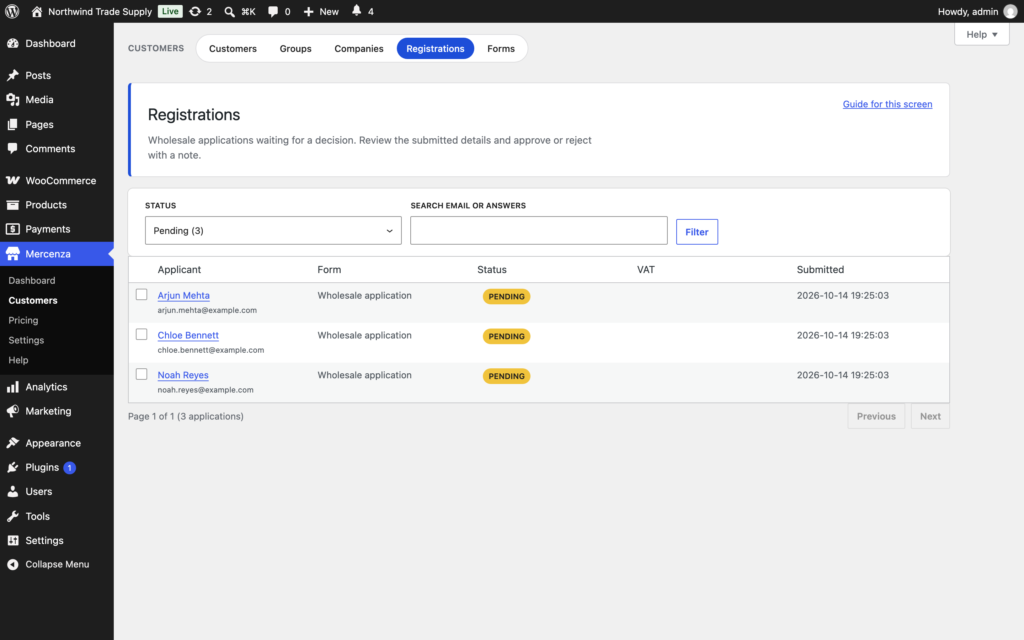This screenshot has width=1024, height=640.
Task: Click the Media icon in sidebar
Action: pos(12,99)
